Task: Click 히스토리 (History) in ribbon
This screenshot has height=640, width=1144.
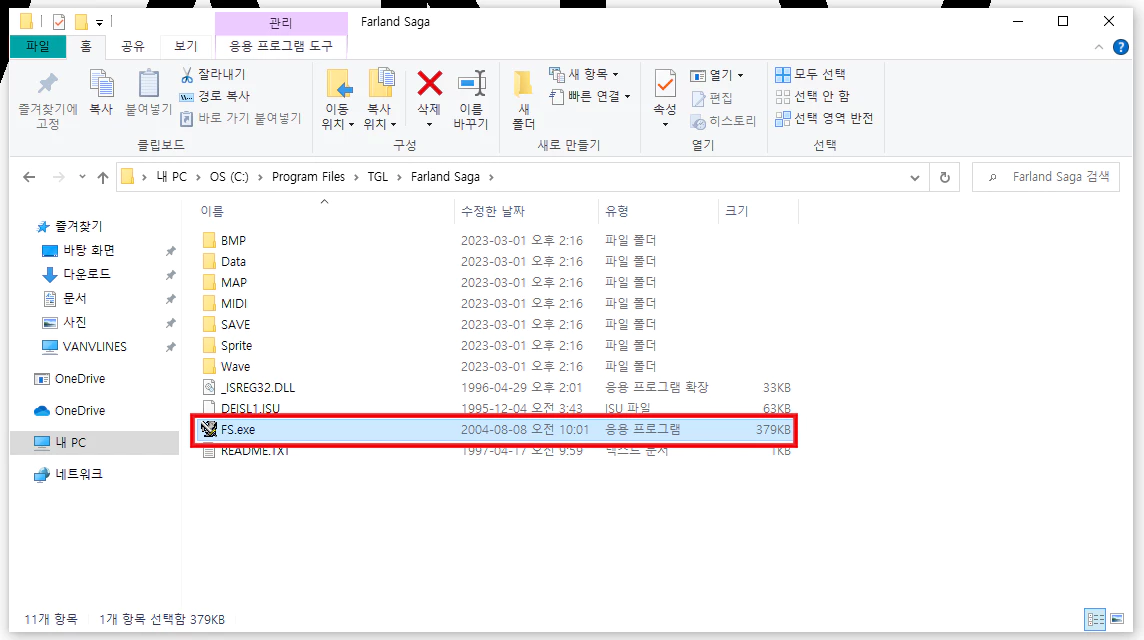Action: point(724,120)
